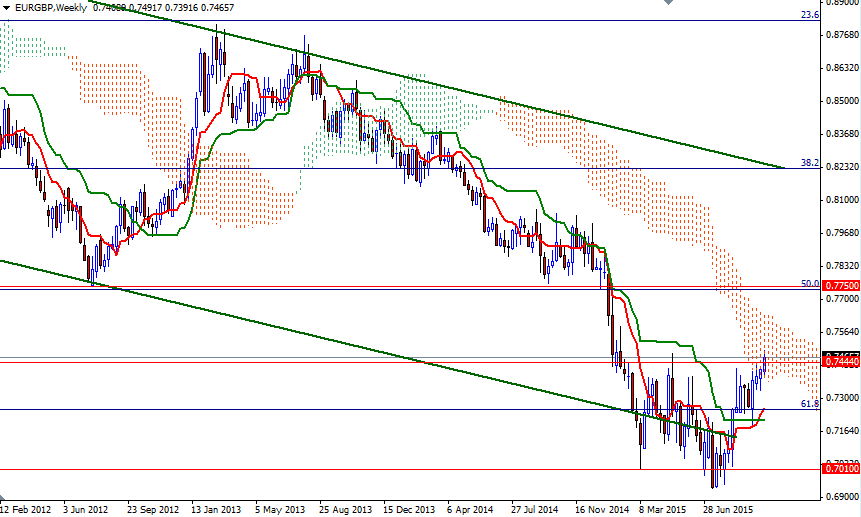This screenshot has width=861, height=517.
Task: Click 0.81000 on the price axis
Action: (840, 200)
